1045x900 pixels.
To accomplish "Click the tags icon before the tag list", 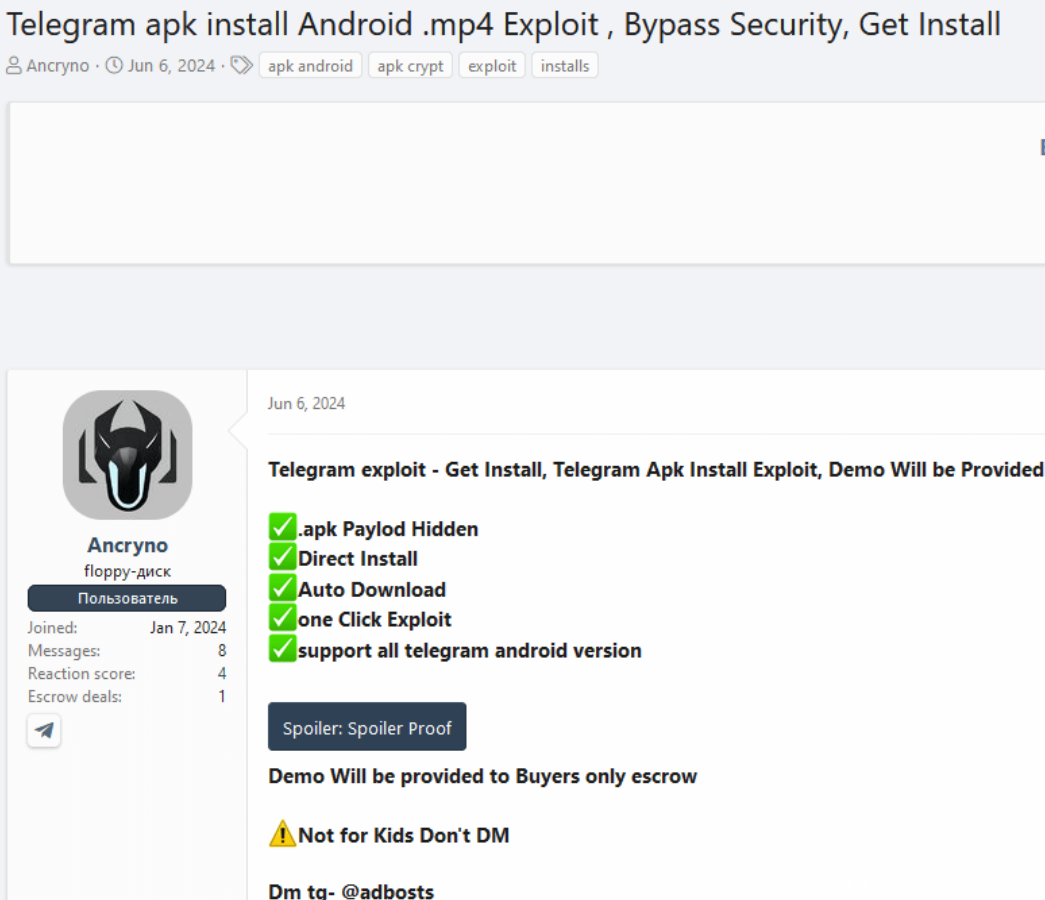I will (x=241, y=66).
